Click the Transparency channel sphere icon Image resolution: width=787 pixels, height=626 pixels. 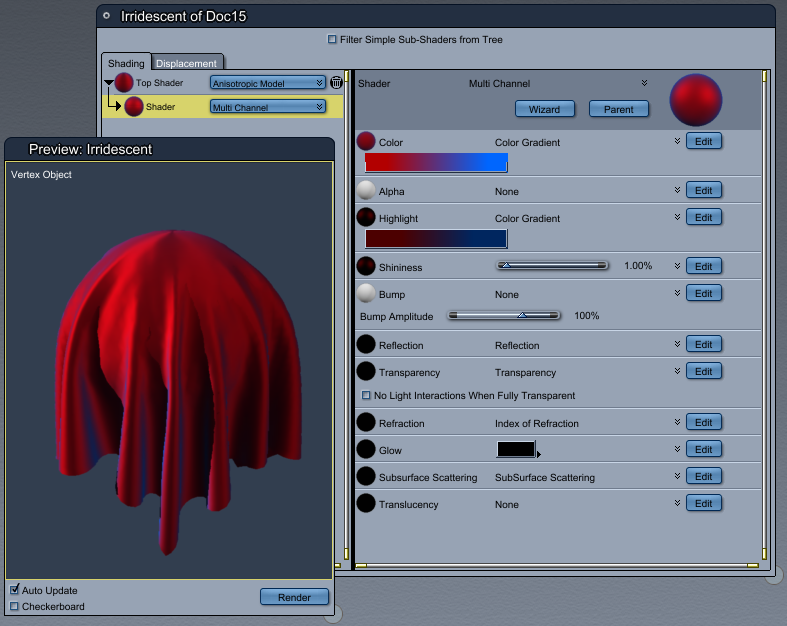[366, 371]
